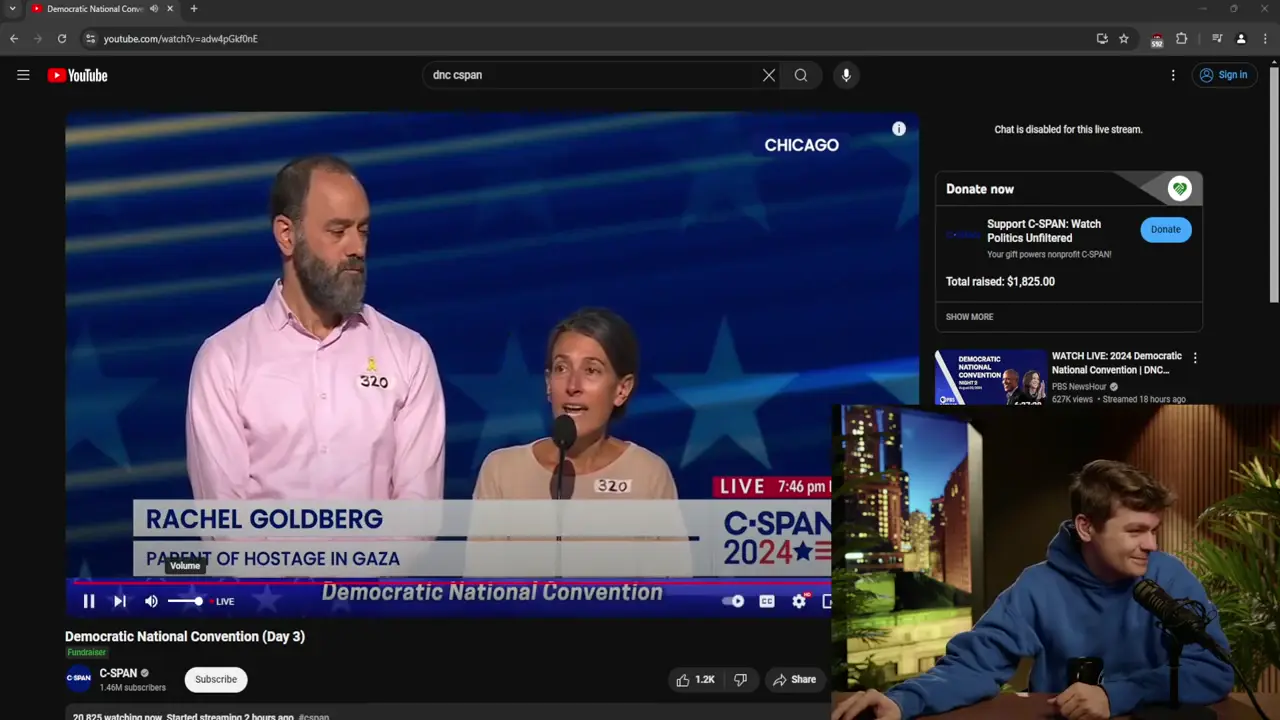Open the browser extensions puzzle icon
Image resolution: width=1280 pixels, height=720 pixels.
coord(1181,38)
